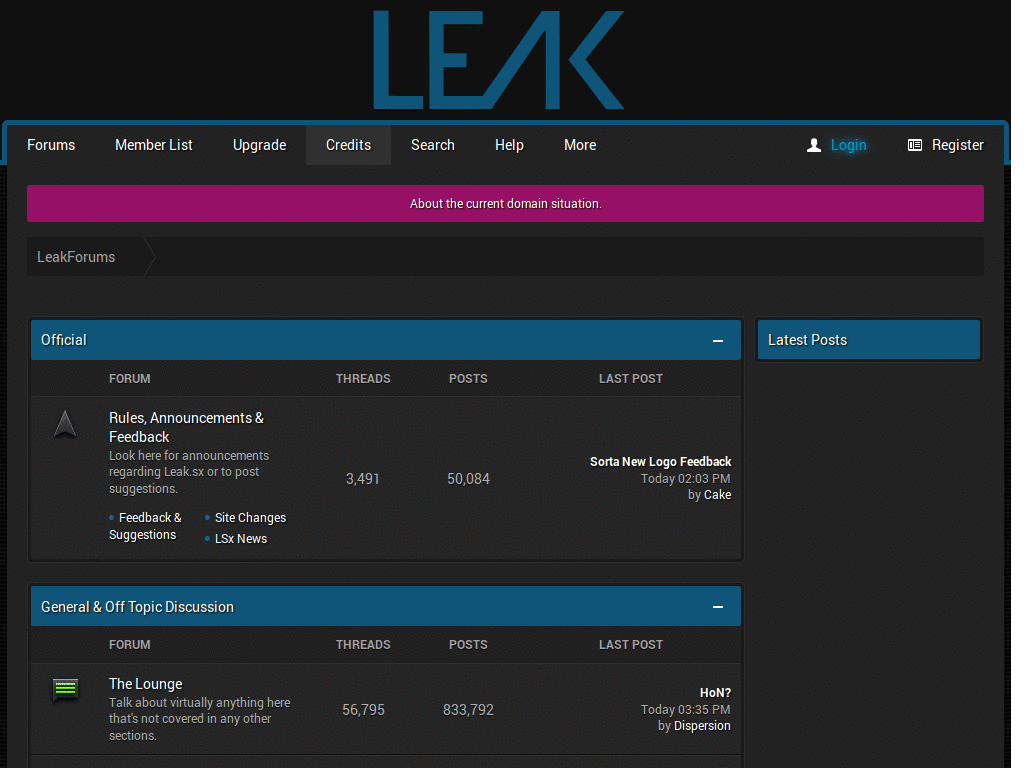Click THREADS header in General Discussion table

(363, 645)
